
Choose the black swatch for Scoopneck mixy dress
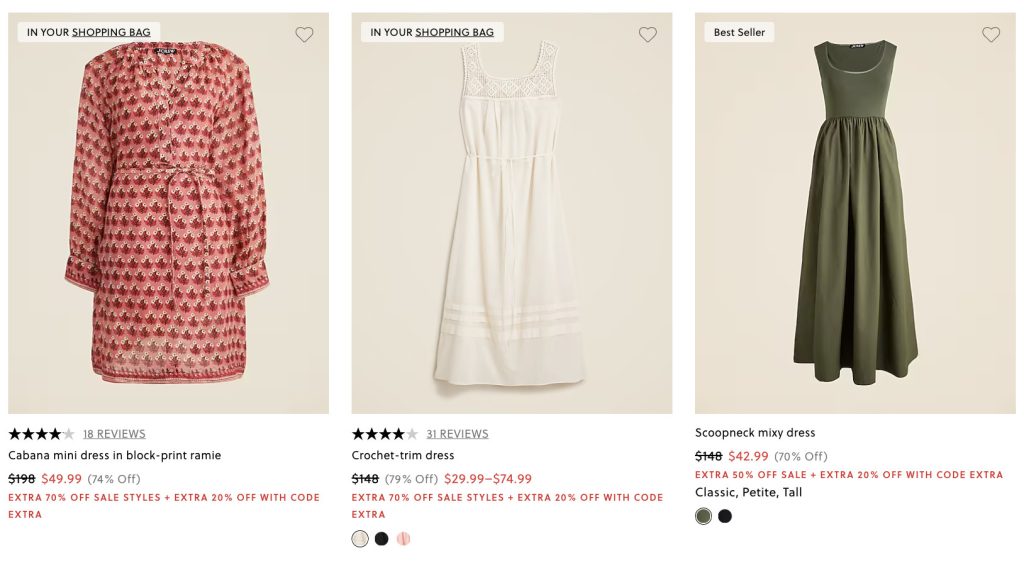pos(725,516)
